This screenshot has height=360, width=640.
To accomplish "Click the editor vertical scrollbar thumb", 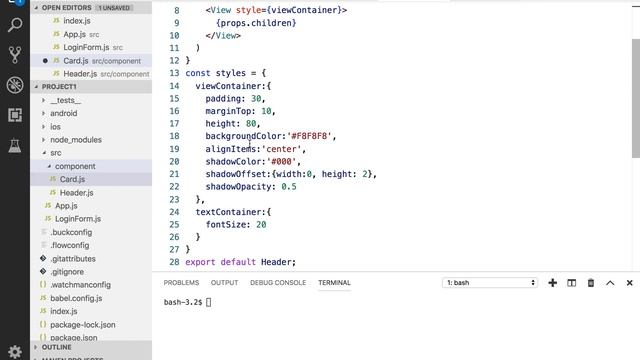I will [x=636, y=98].
